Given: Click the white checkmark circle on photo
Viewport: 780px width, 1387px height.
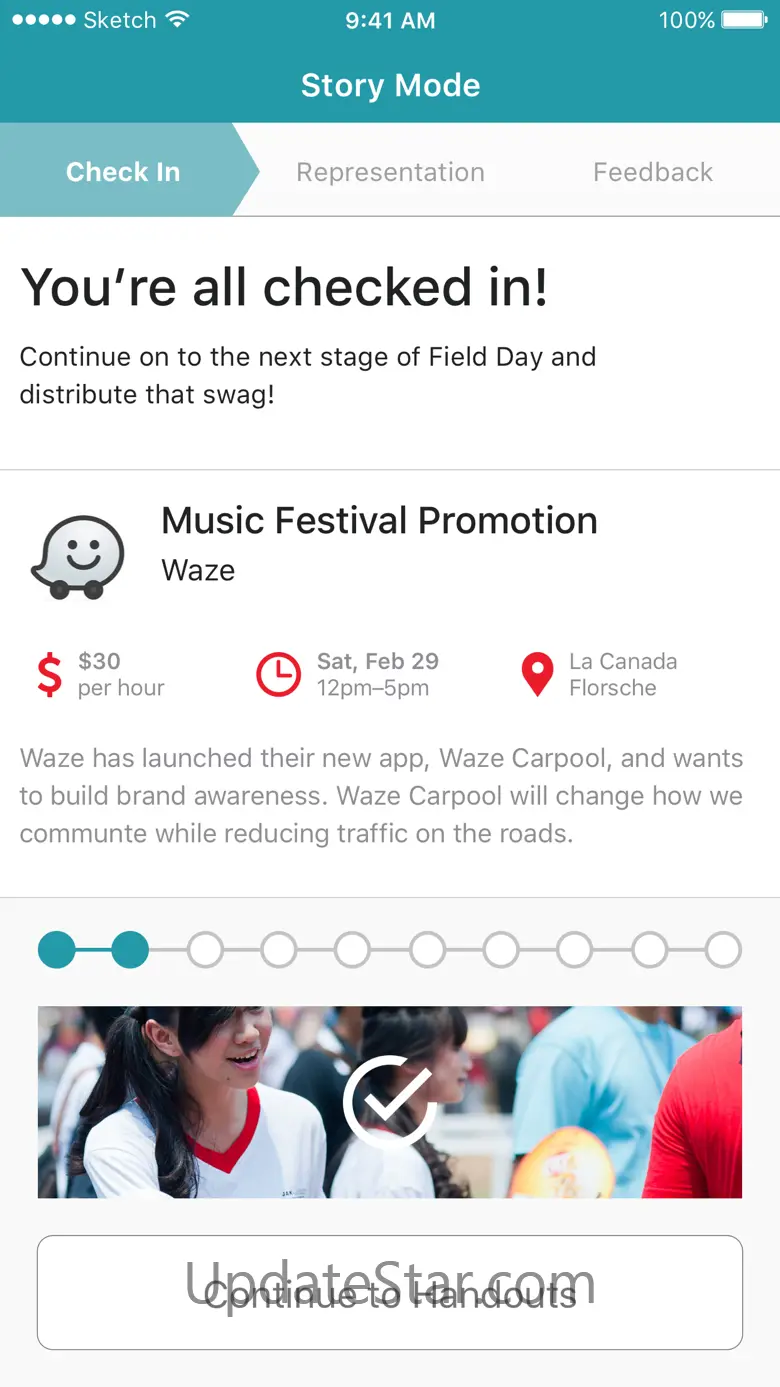Looking at the screenshot, I should 388,1101.
